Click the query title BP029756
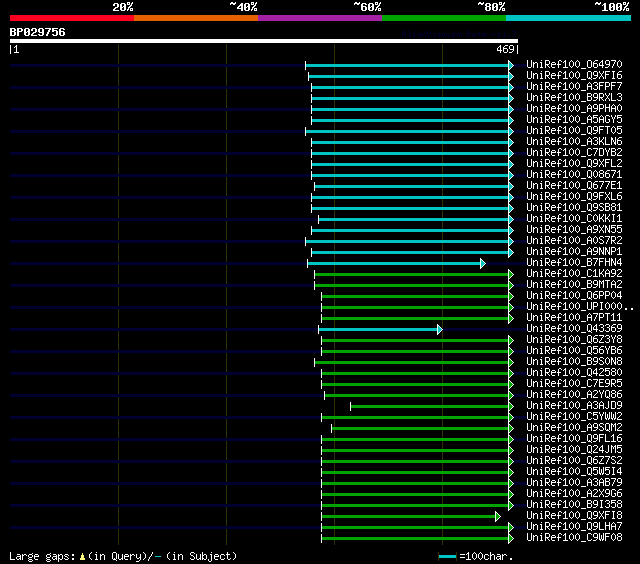640x564 pixels. (x=38, y=32)
